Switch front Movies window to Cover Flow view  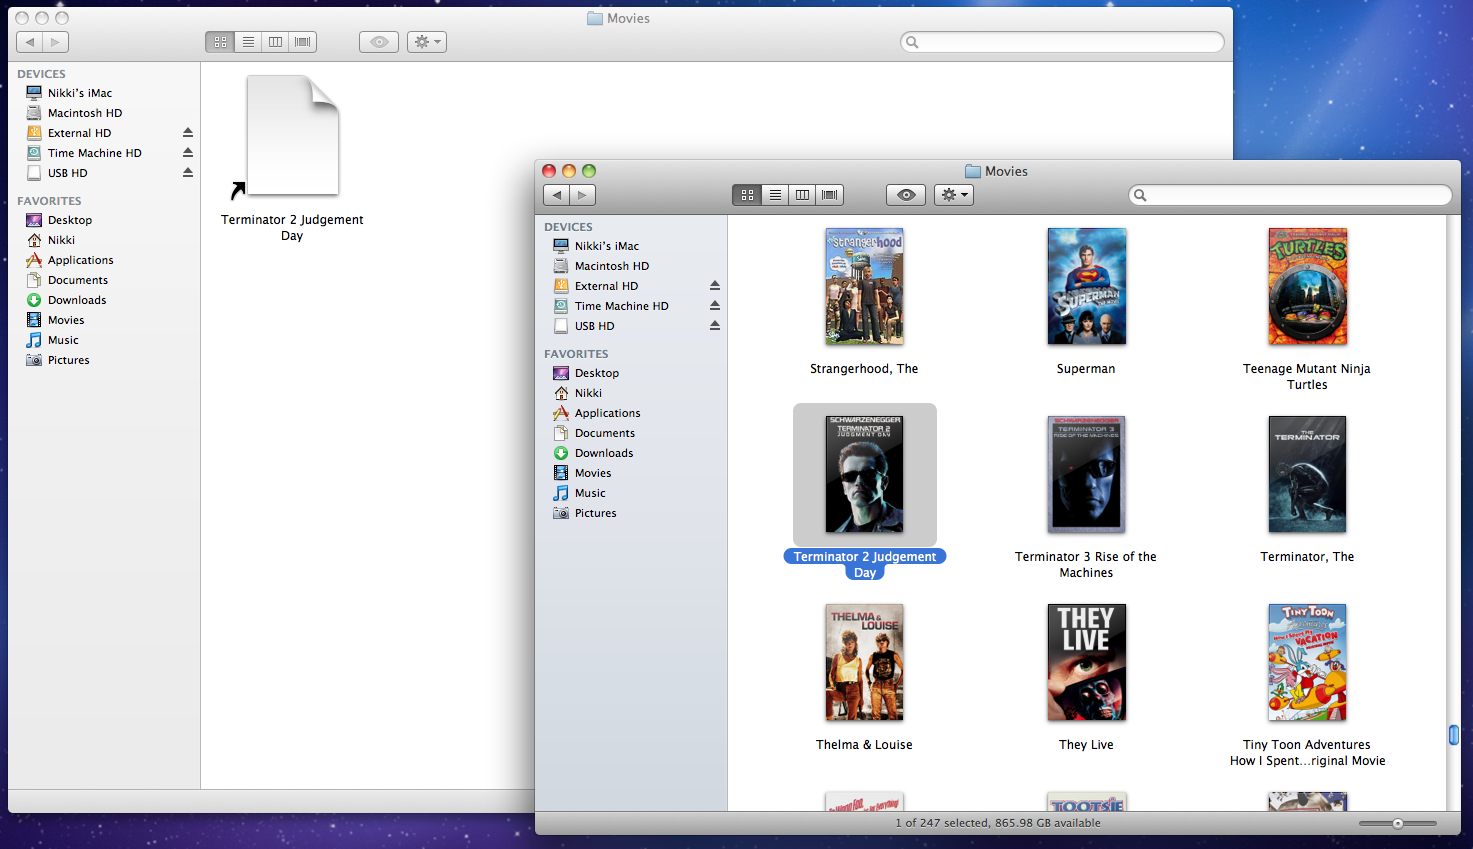pos(830,195)
